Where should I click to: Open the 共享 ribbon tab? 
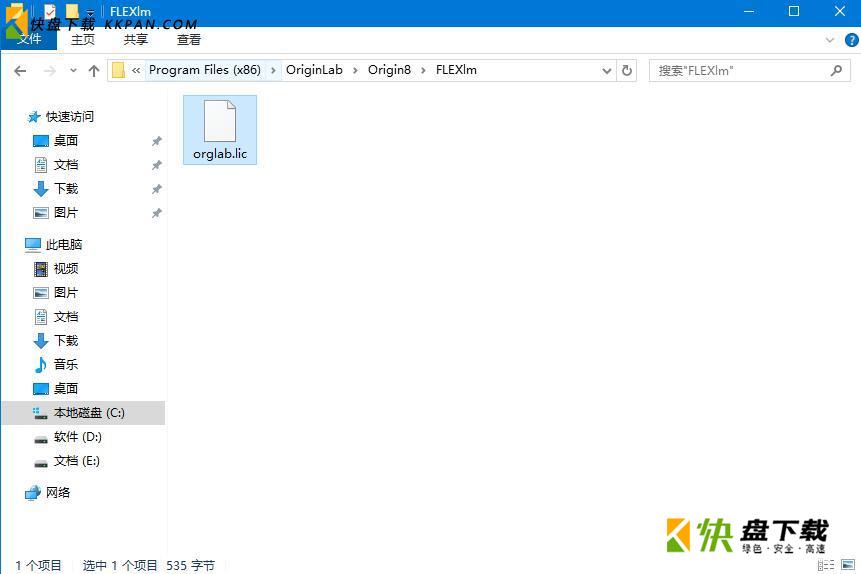pos(136,40)
